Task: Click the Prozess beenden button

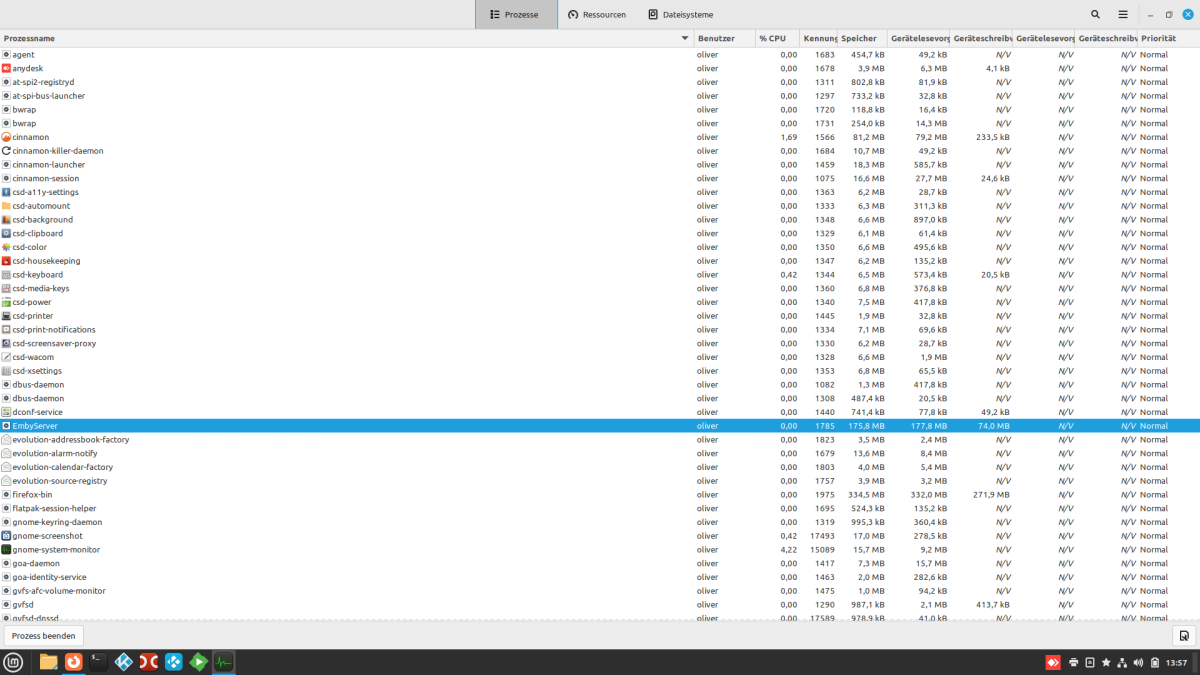Action: (43, 635)
